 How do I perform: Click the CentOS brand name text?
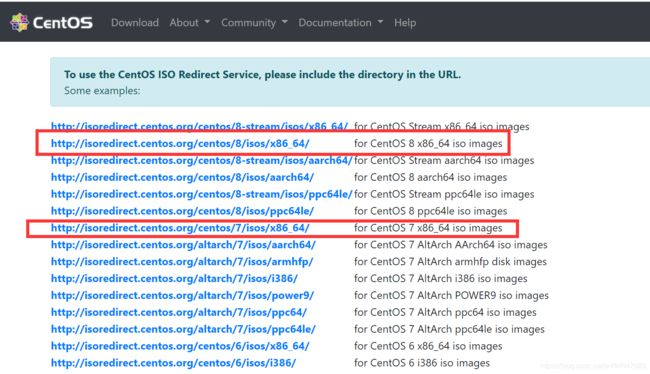pos(63,23)
